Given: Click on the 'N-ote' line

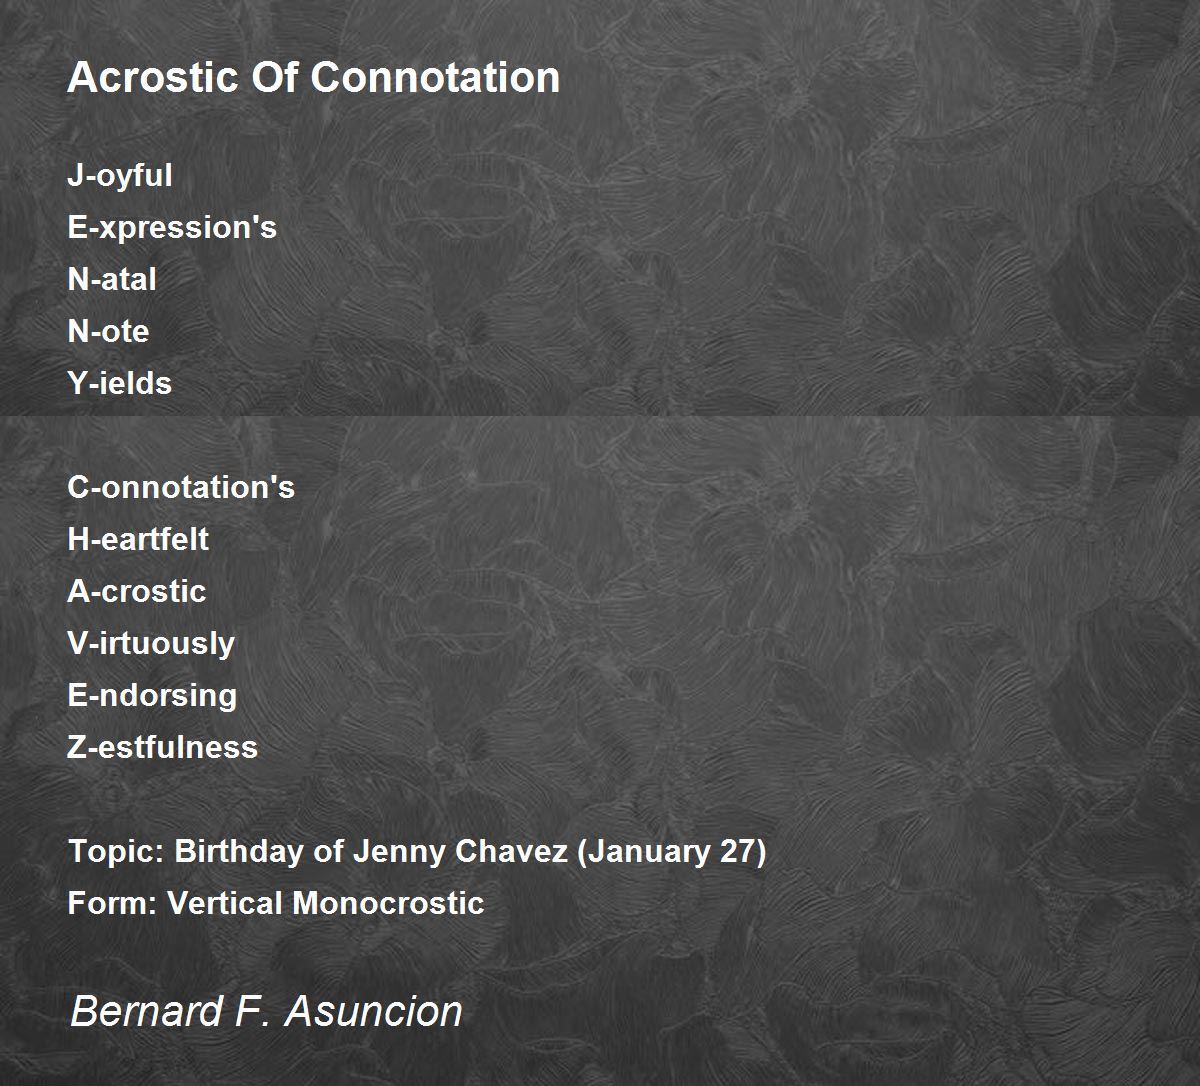Looking at the screenshot, I should pyautogui.click(x=108, y=332).
